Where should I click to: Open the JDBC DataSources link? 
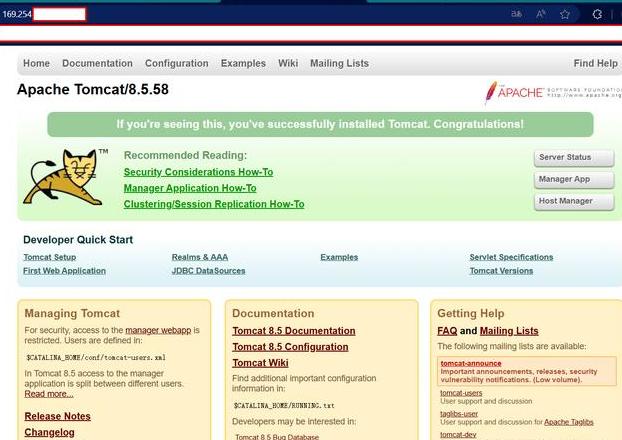[208, 271]
